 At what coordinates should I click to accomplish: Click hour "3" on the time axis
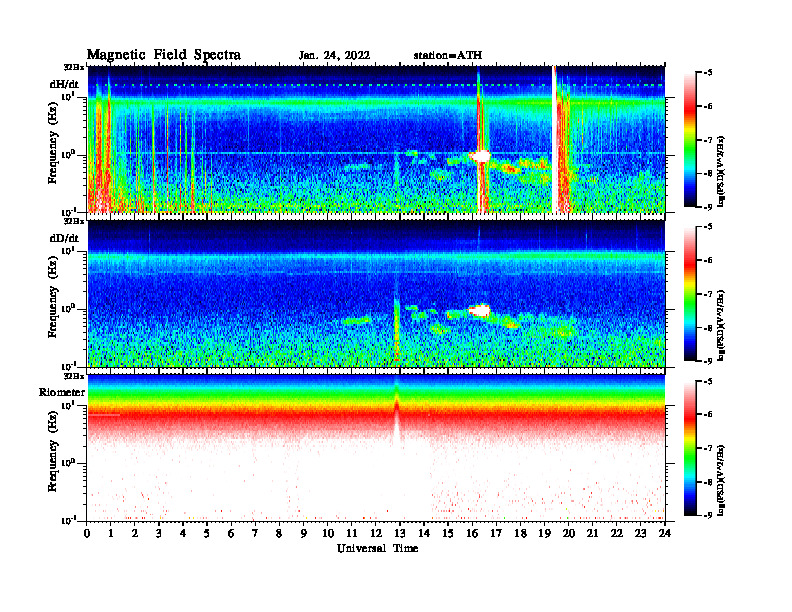(159, 533)
